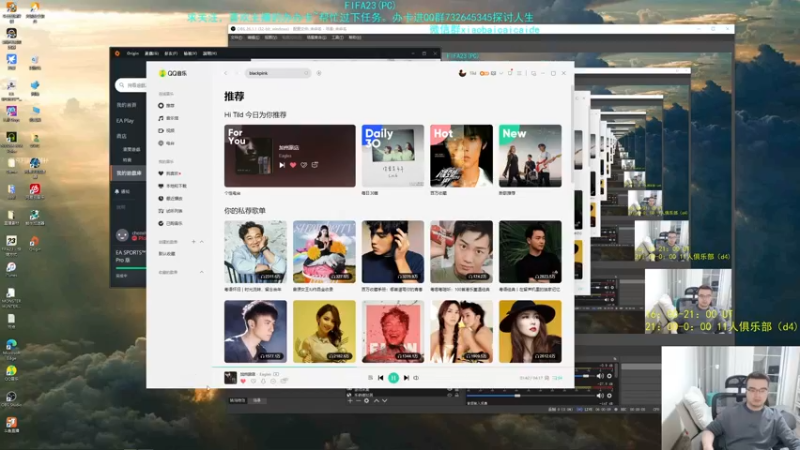Skip to the next track in player bar
This screenshot has height=450, width=800.
406,378
